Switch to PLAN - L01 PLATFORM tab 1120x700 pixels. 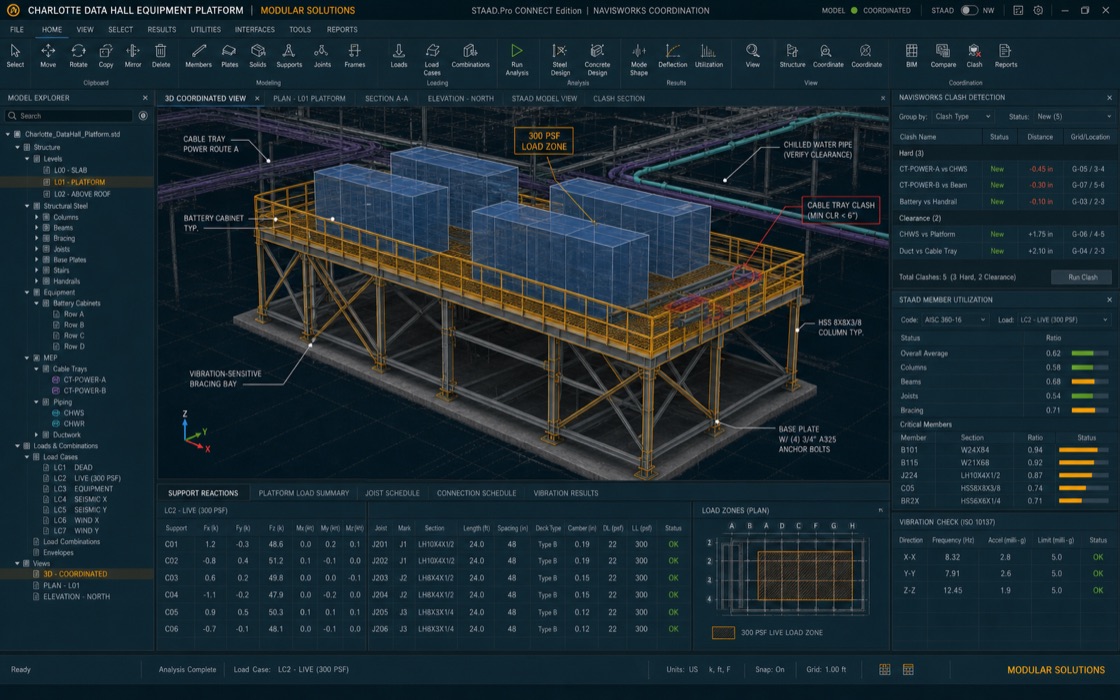tap(309, 99)
